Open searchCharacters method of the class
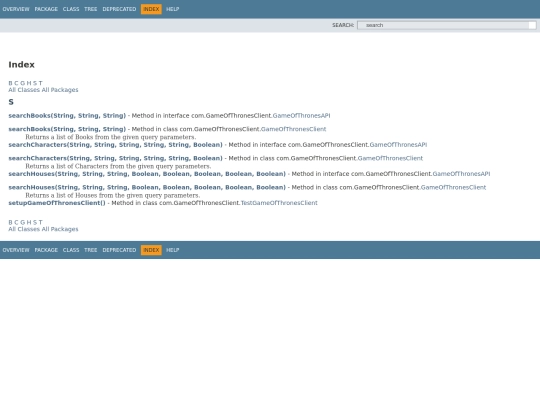 (115, 158)
